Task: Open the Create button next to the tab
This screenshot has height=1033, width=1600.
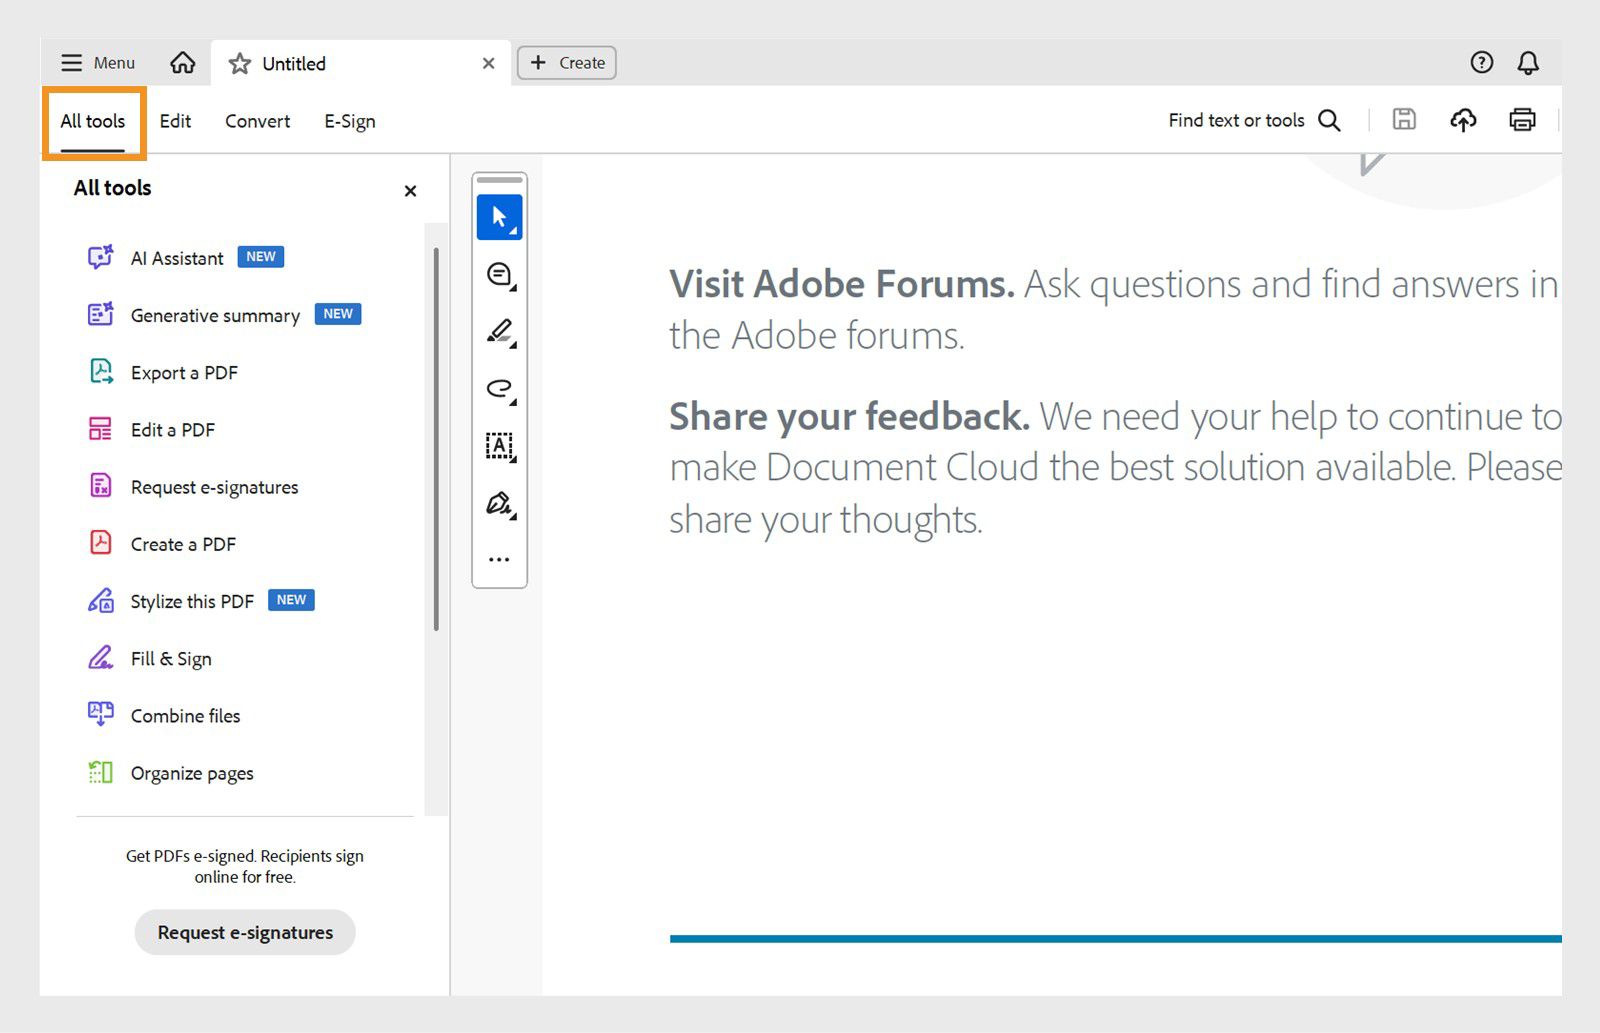Action: point(566,62)
